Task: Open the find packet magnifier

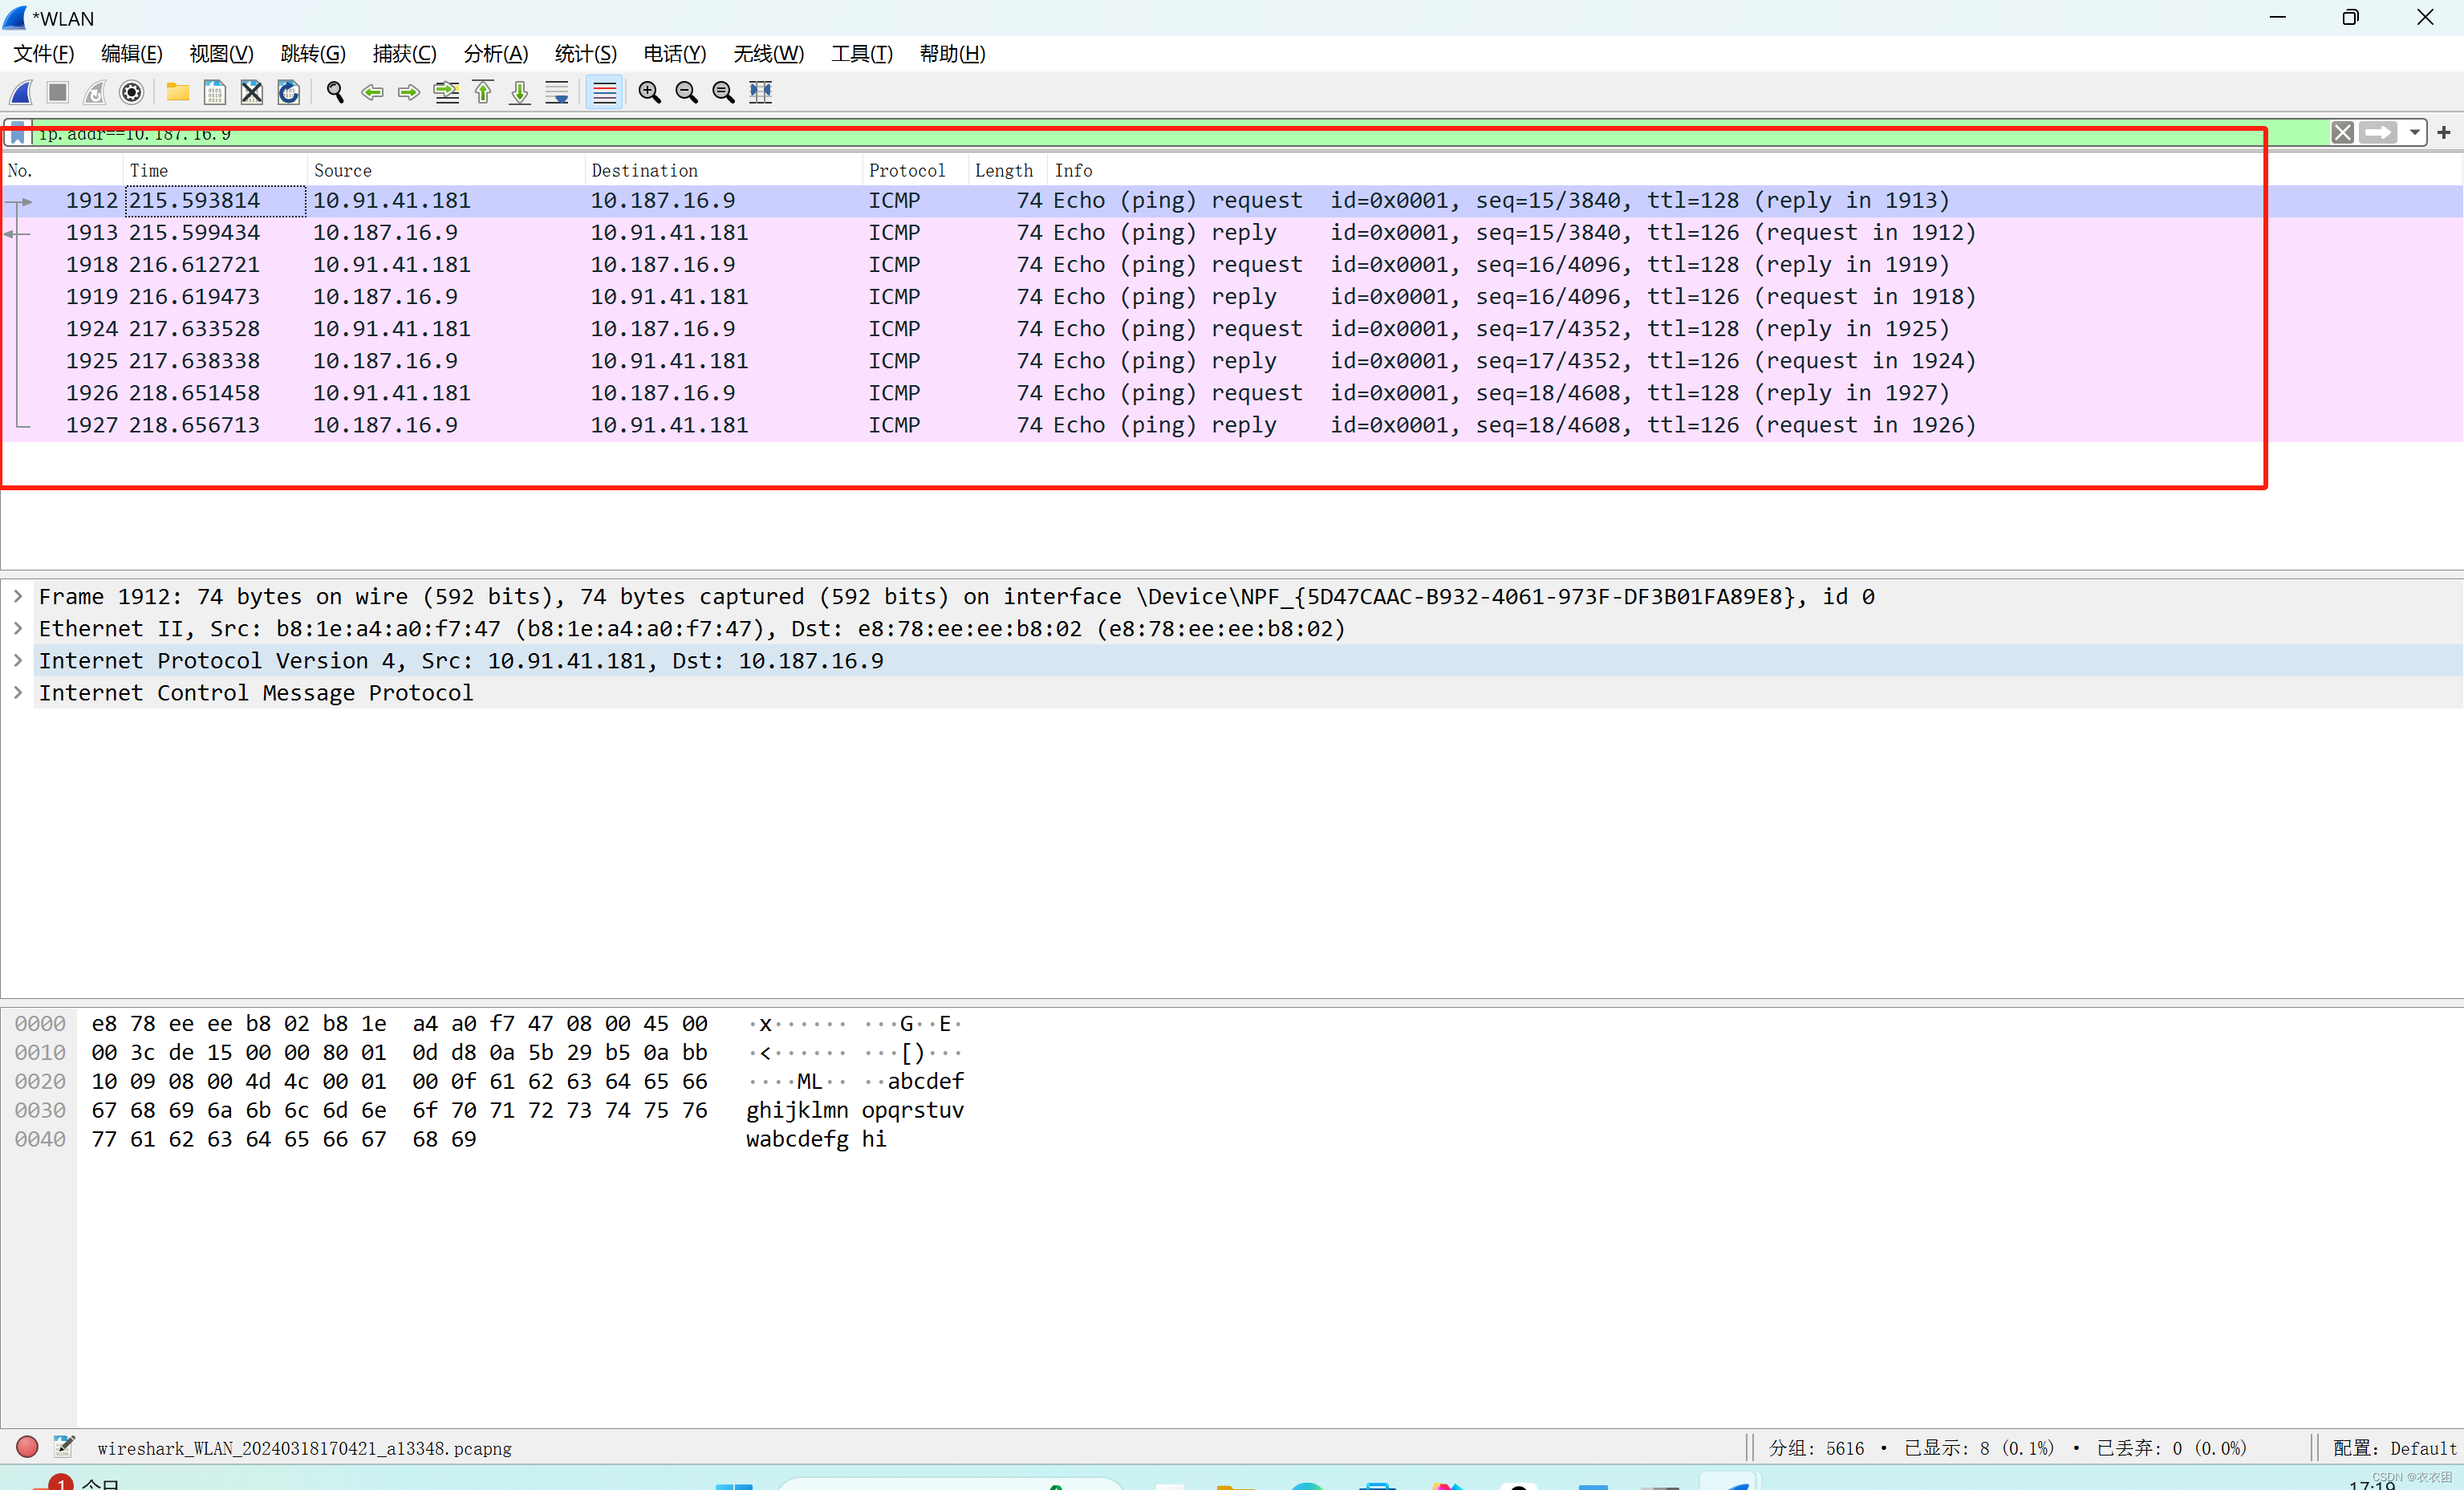Action: click(x=335, y=92)
